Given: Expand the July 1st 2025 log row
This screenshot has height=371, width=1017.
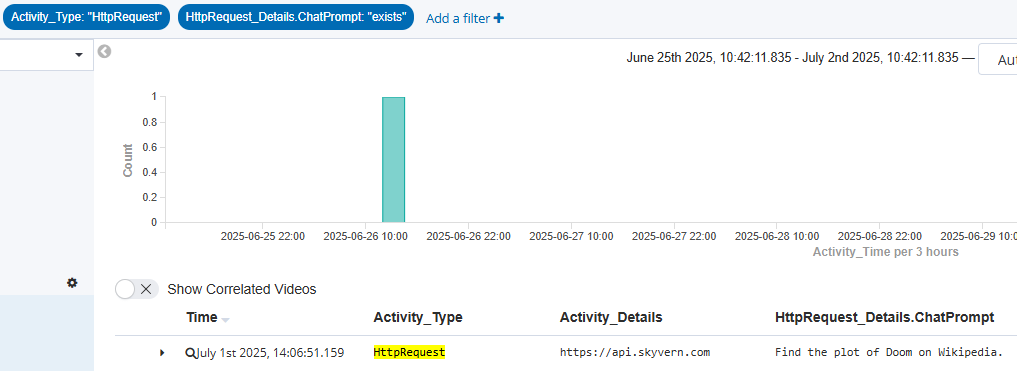Looking at the screenshot, I should point(162,353).
